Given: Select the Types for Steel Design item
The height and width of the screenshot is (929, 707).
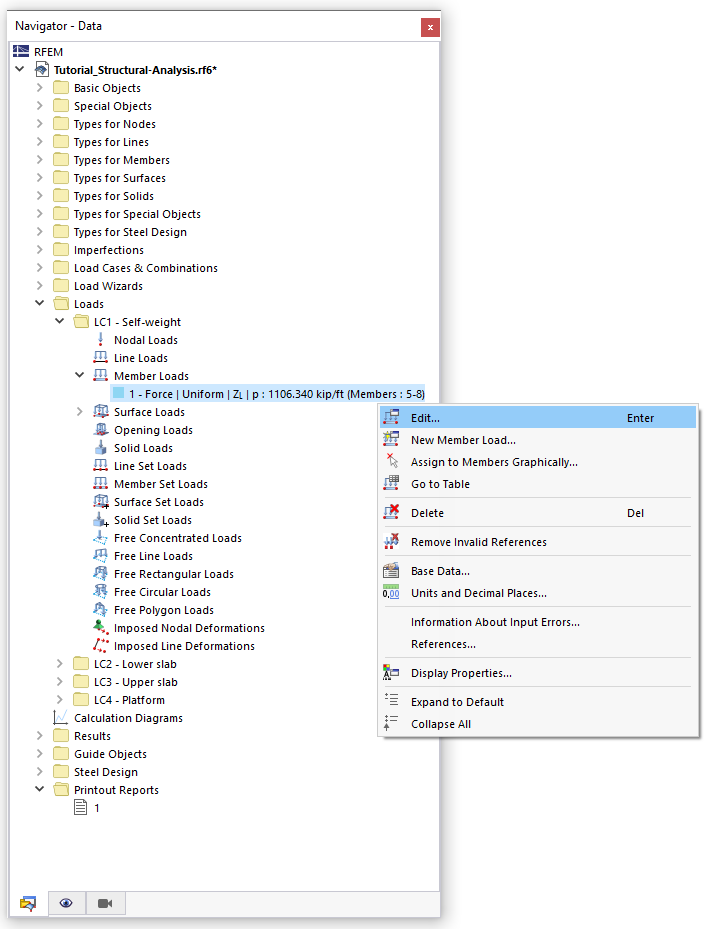Looking at the screenshot, I should (130, 232).
